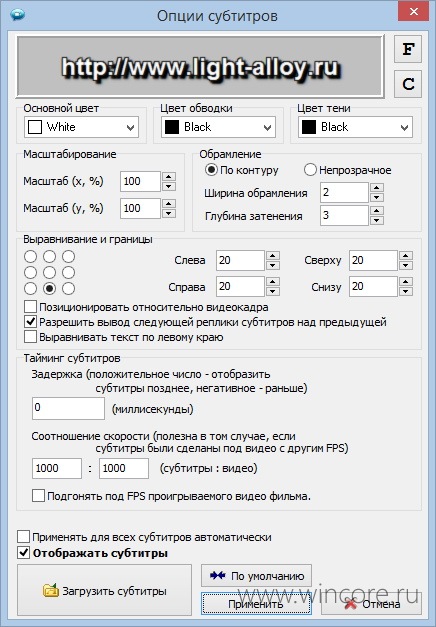Increase Масштаб (x, %) with the up arrow
This screenshot has height=627, width=436.
point(169,177)
